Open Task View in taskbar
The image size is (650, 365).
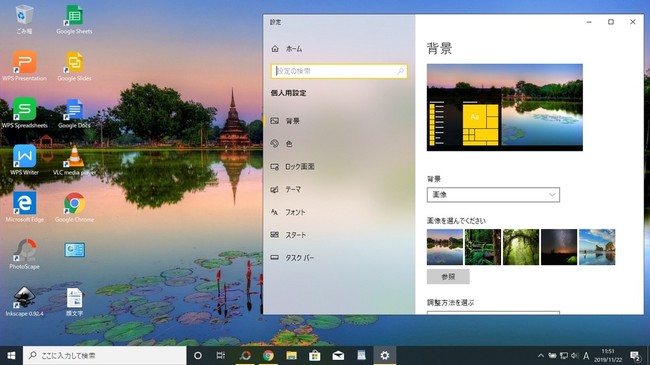pyautogui.click(x=221, y=355)
